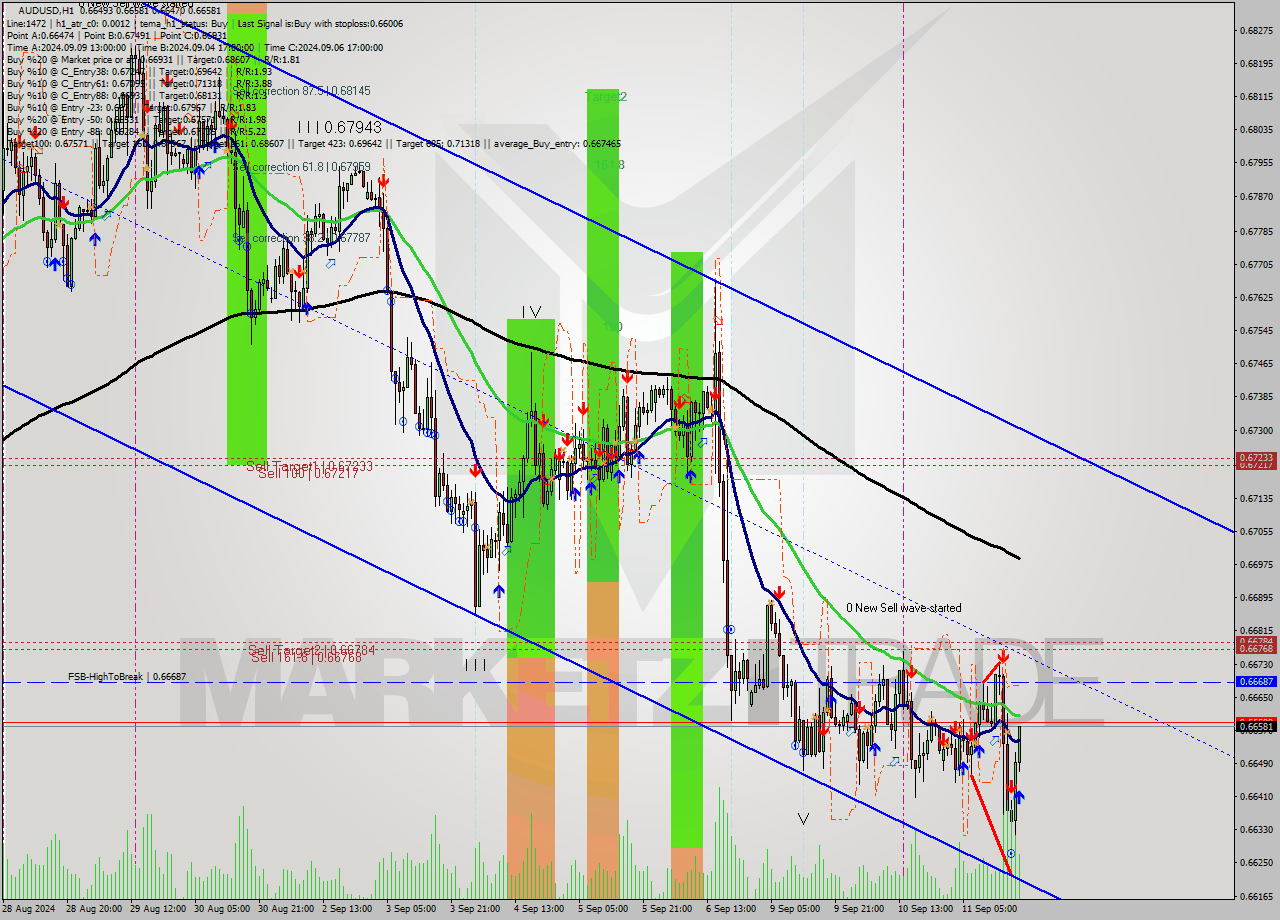Click the AUDUSD,H1 chart symbol title

44,10
